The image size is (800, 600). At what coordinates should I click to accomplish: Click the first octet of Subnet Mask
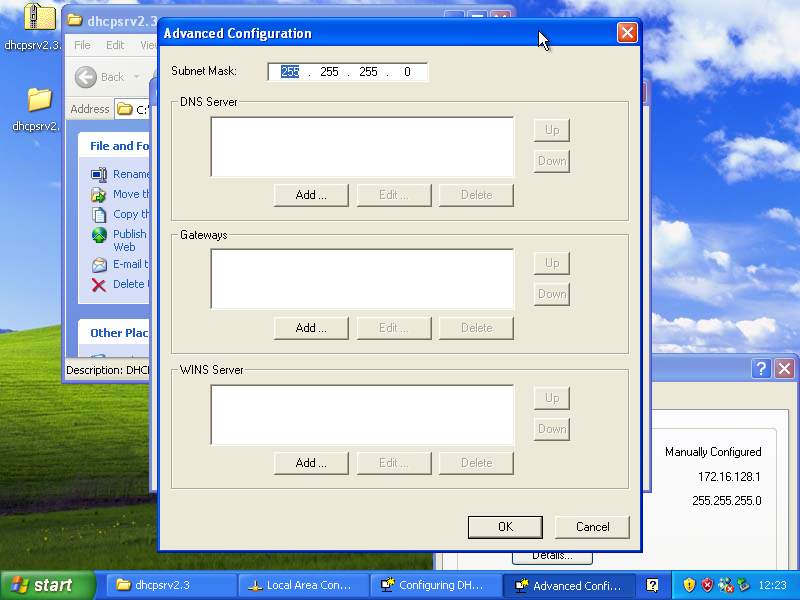point(290,72)
